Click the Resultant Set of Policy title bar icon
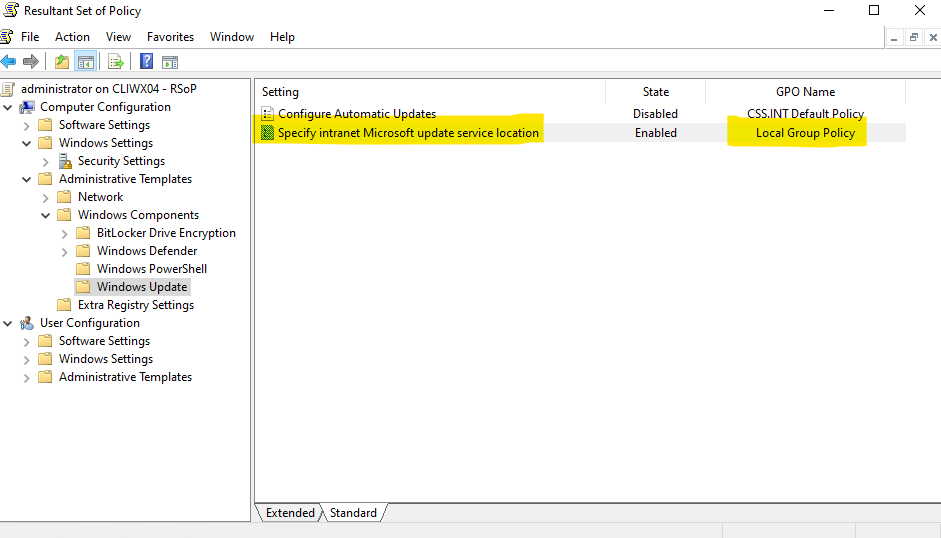The width and height of the screenshot is (941, 538). coord(11,10)
